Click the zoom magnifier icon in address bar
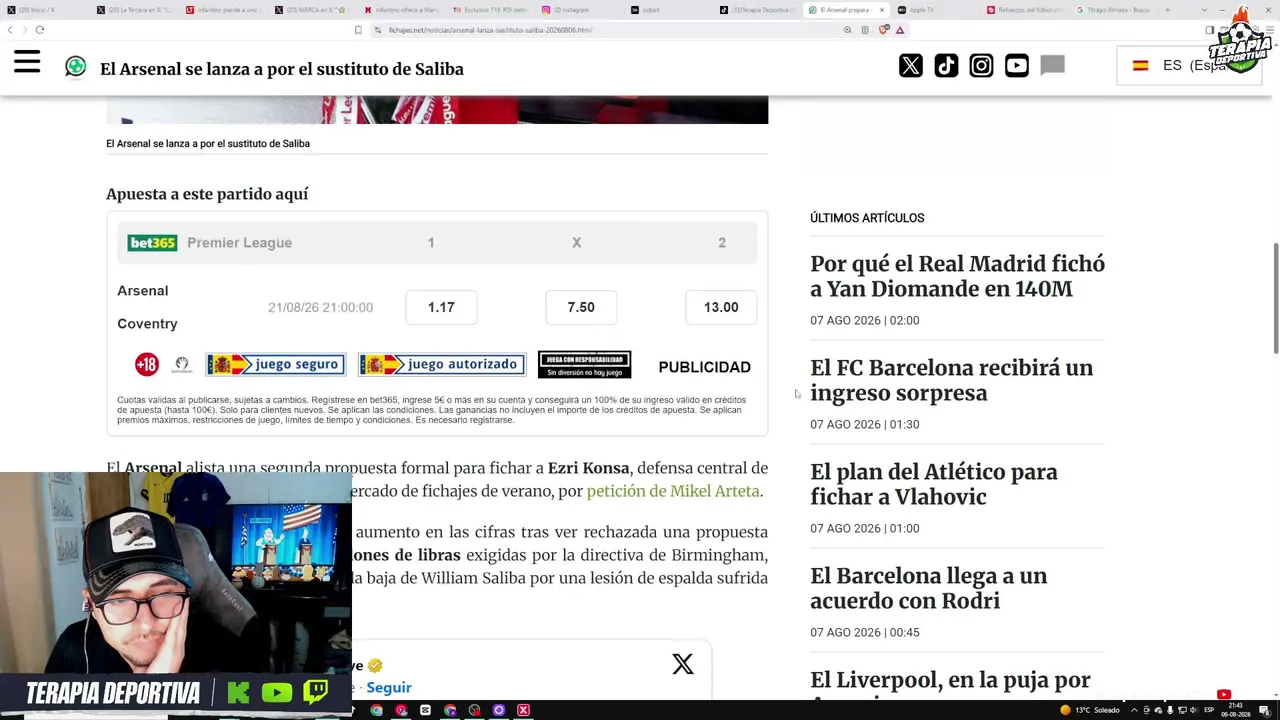The width and height of the screenshot is (1280, 720). click(x=847, y=30)
